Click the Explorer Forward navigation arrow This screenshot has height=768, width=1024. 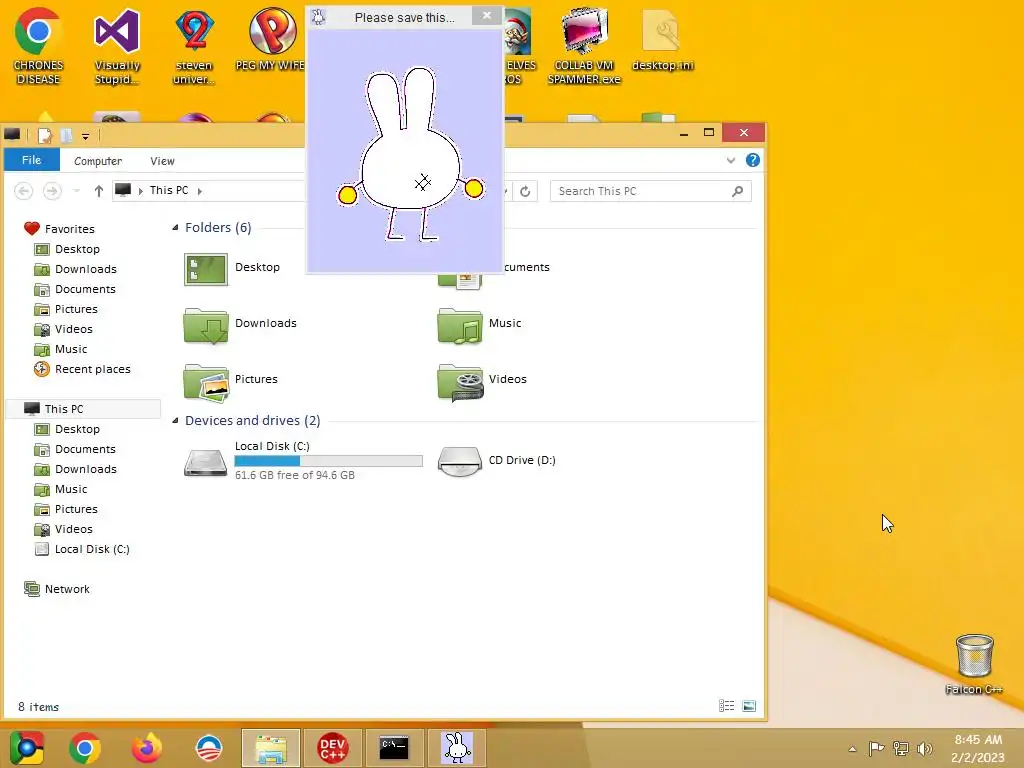[x=52, y=191]
